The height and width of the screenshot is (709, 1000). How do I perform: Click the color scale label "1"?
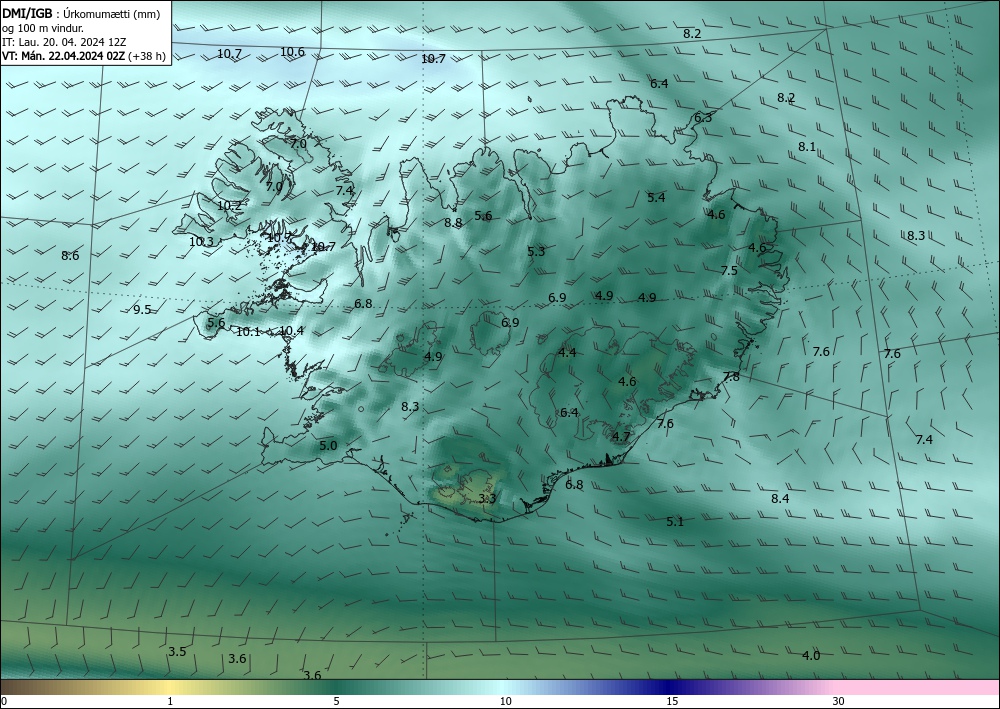click(170, 702)
